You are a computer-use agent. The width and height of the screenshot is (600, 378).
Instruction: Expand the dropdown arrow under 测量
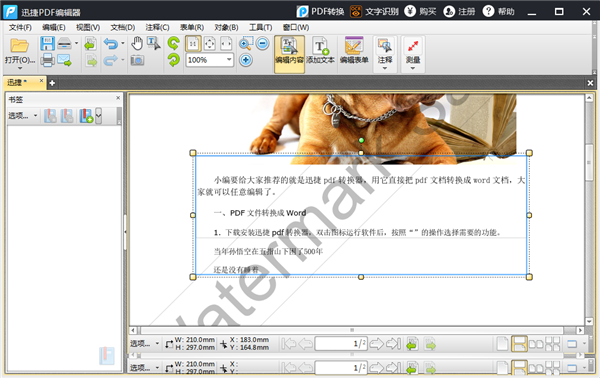pyautogui.click(x=413, y=68)
